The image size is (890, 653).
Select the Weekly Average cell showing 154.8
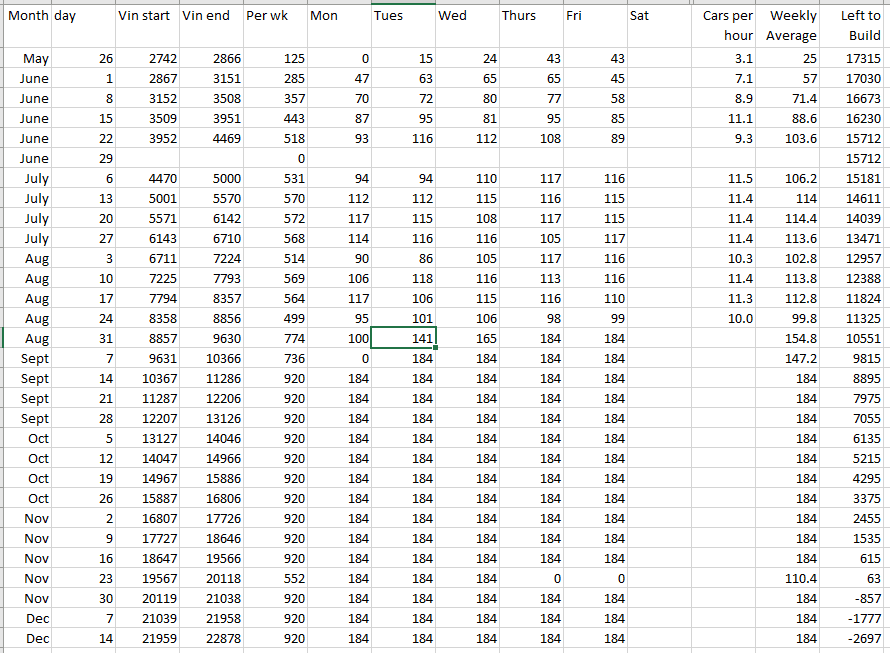click(790, 338)
